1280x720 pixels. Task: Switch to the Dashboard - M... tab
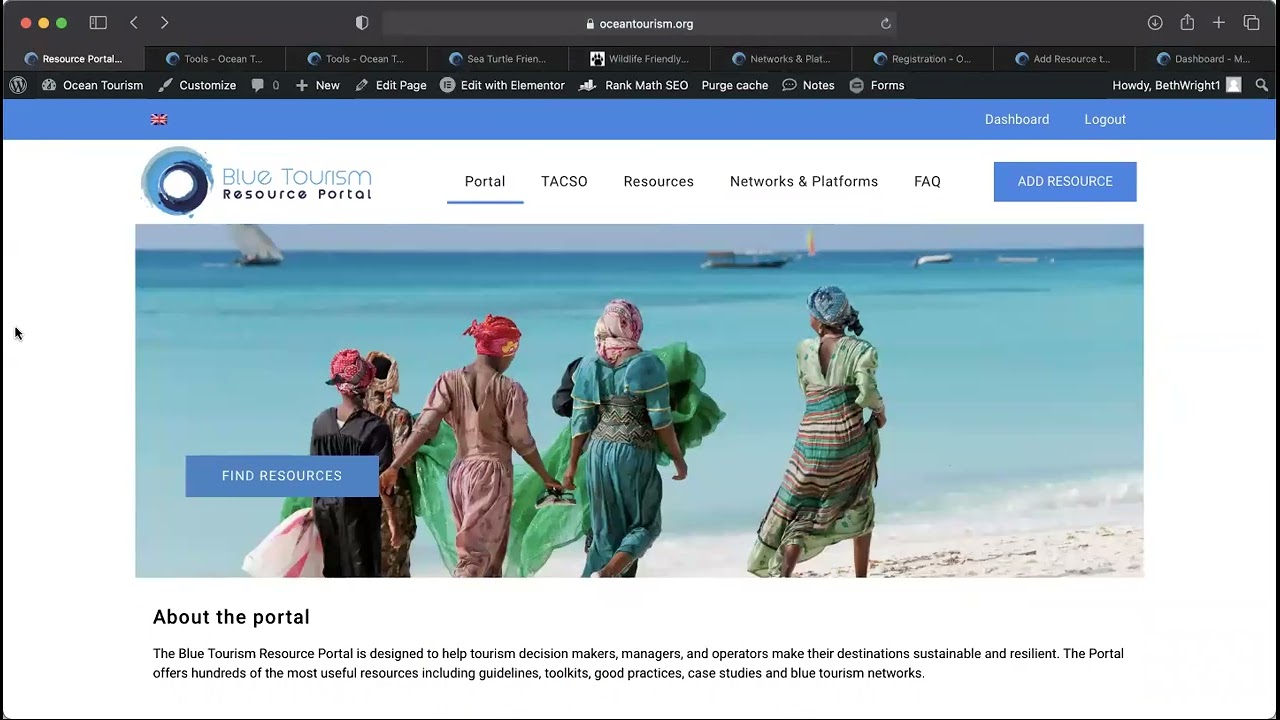(1206, 59)
